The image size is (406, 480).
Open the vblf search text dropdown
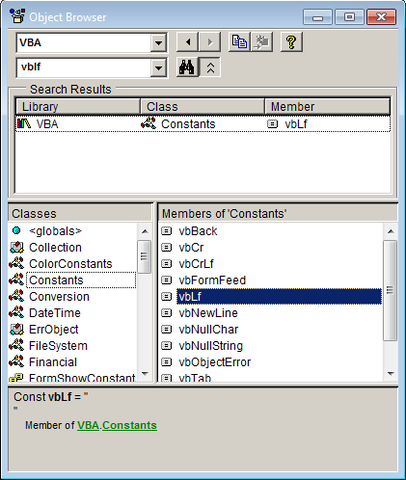point(158,68)
